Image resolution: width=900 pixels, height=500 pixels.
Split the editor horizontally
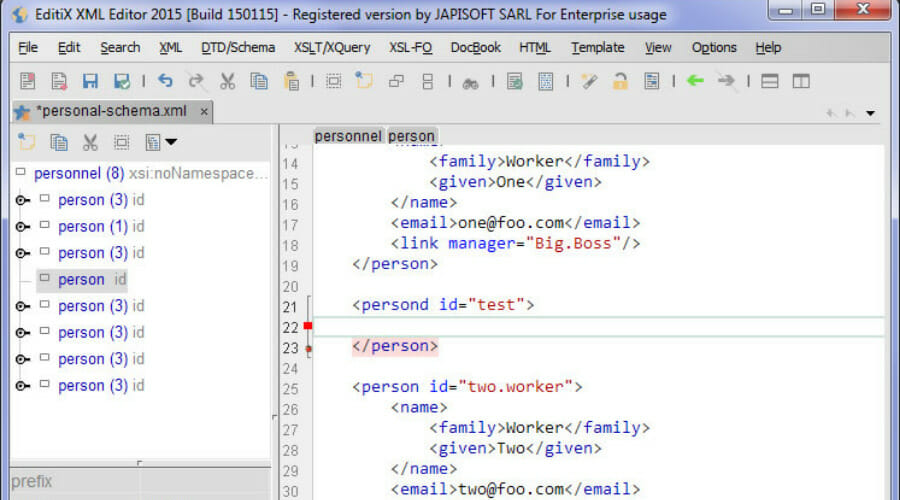[770, 81]
